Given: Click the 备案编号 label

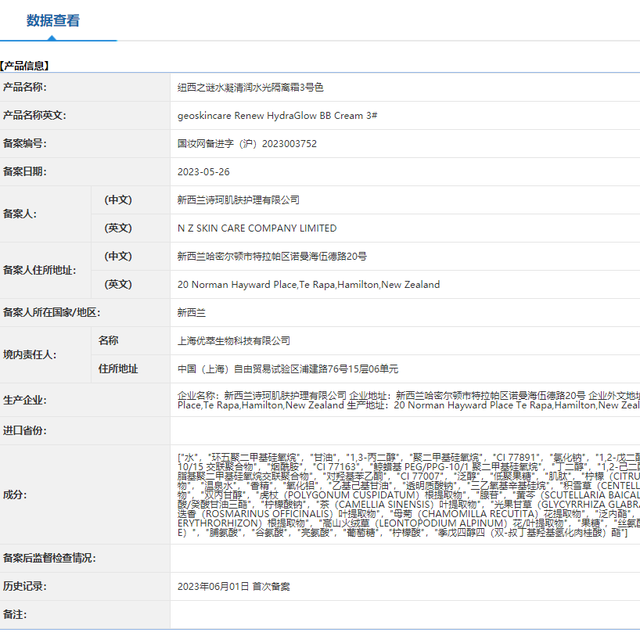Looking at the screenshot, I should tap(24, 144).
